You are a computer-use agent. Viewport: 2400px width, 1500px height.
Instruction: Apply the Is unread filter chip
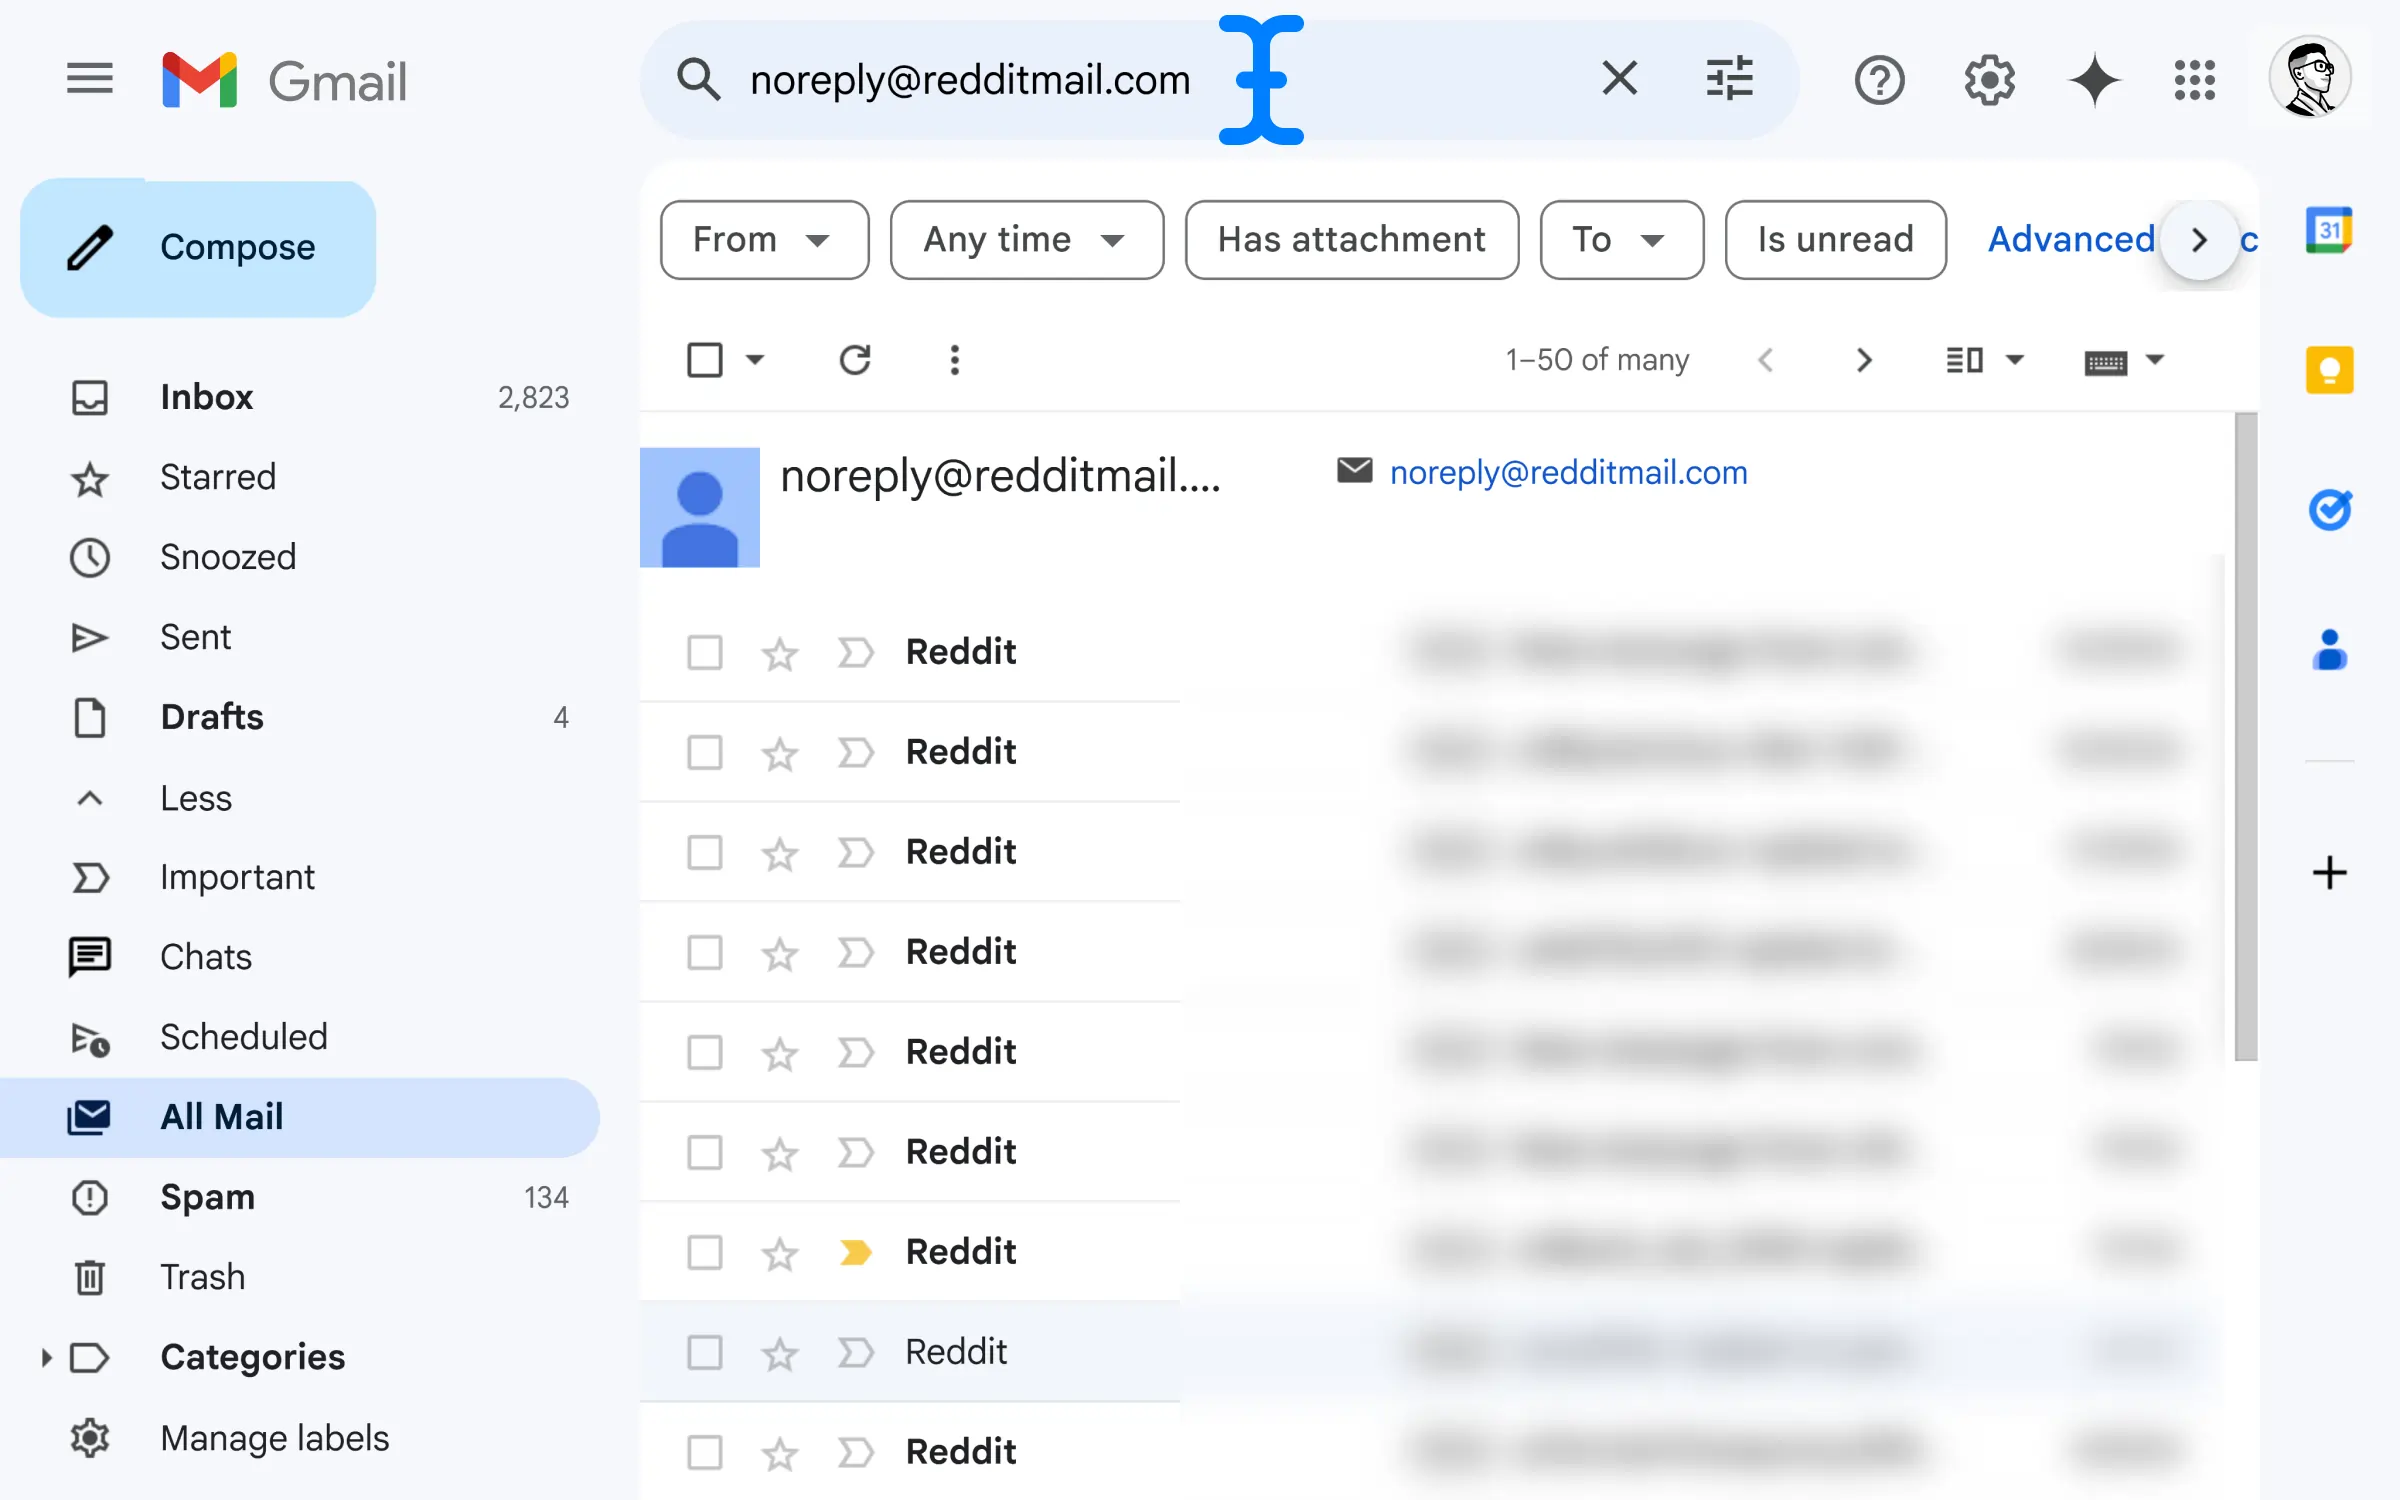1836,240
